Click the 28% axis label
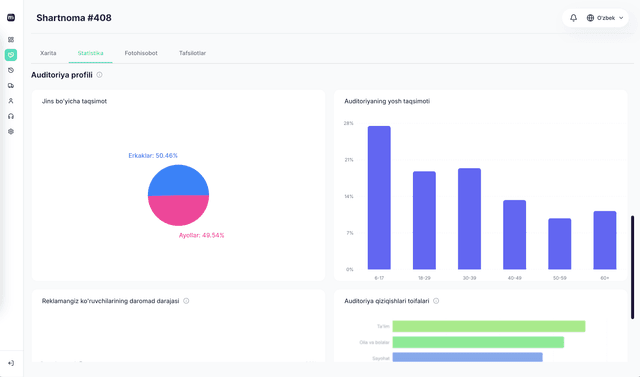640x377 pixels. coord(349,123)
